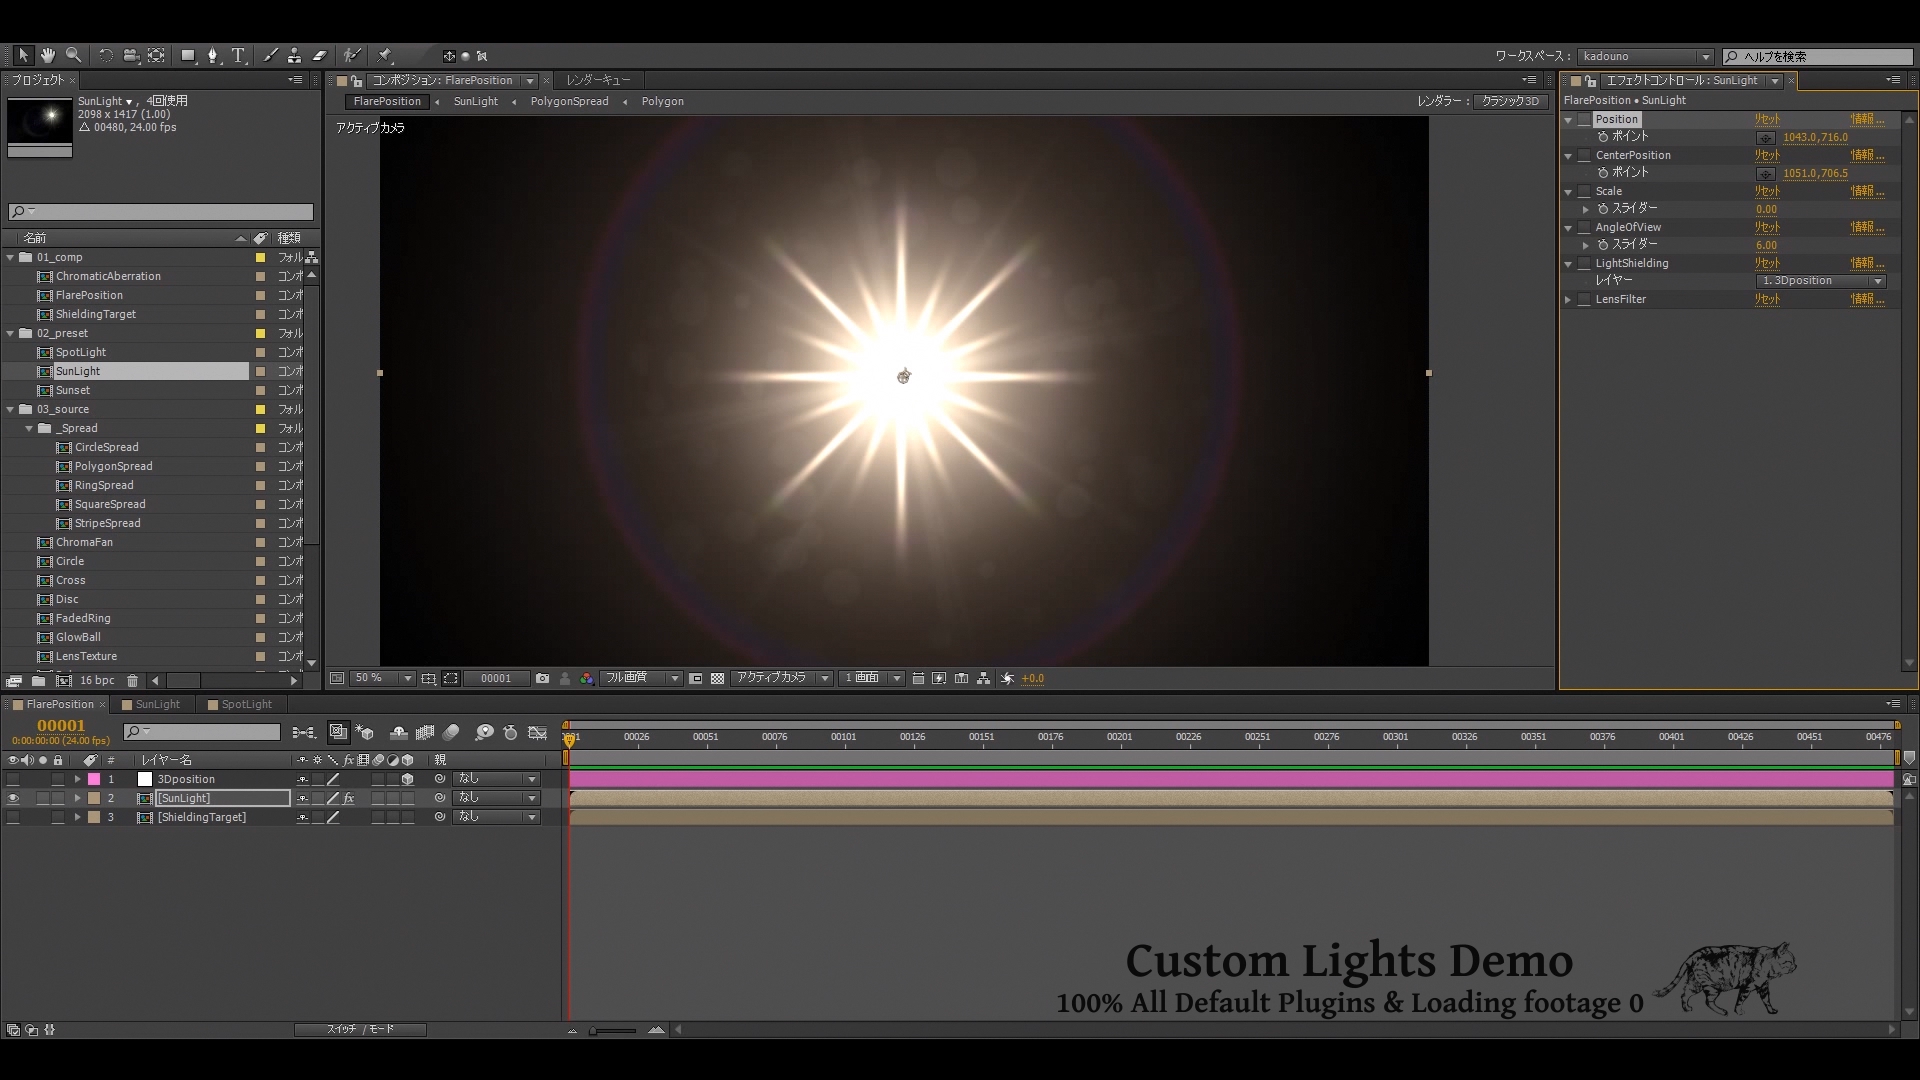Open magnification 50% dropdown
This screenshot has height=1080, width=1920.
382,678
